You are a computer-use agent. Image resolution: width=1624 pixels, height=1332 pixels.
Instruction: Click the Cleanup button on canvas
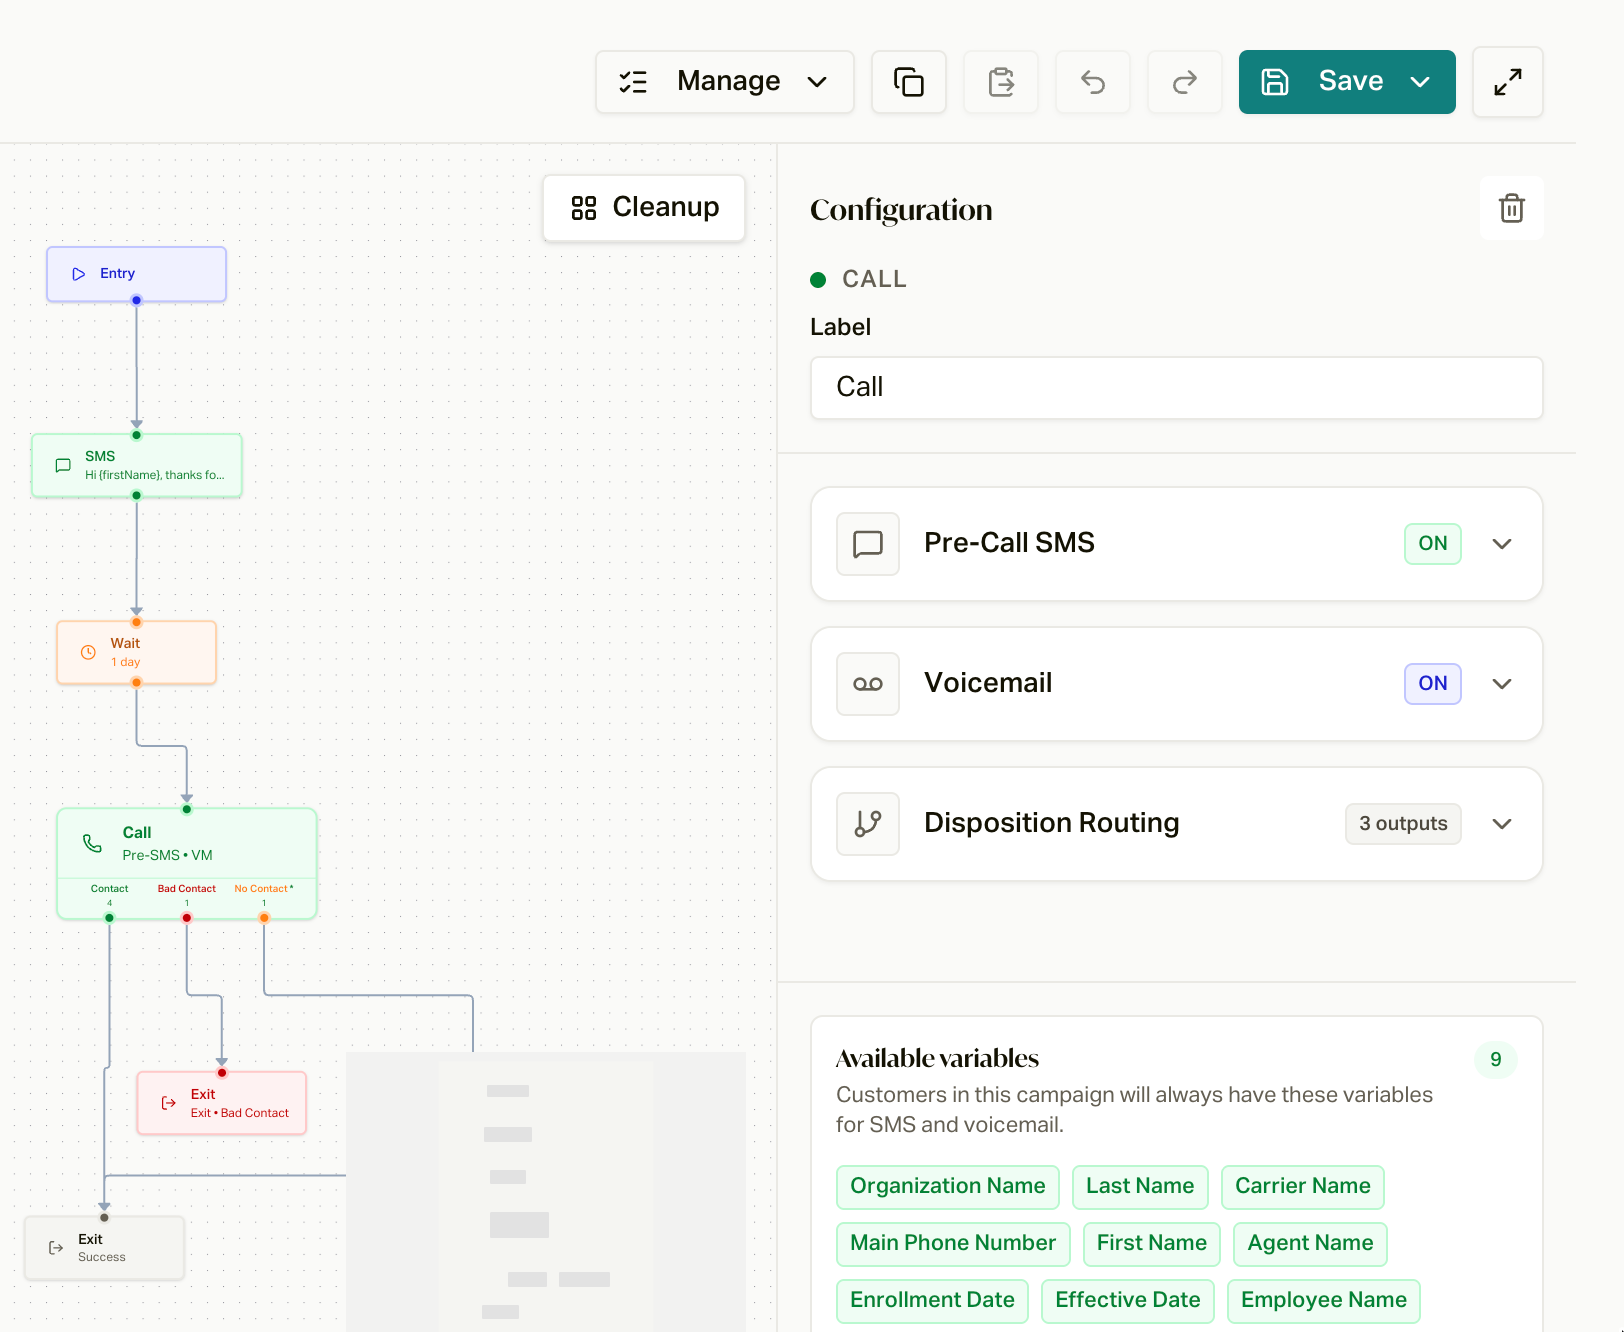[644, 208]
